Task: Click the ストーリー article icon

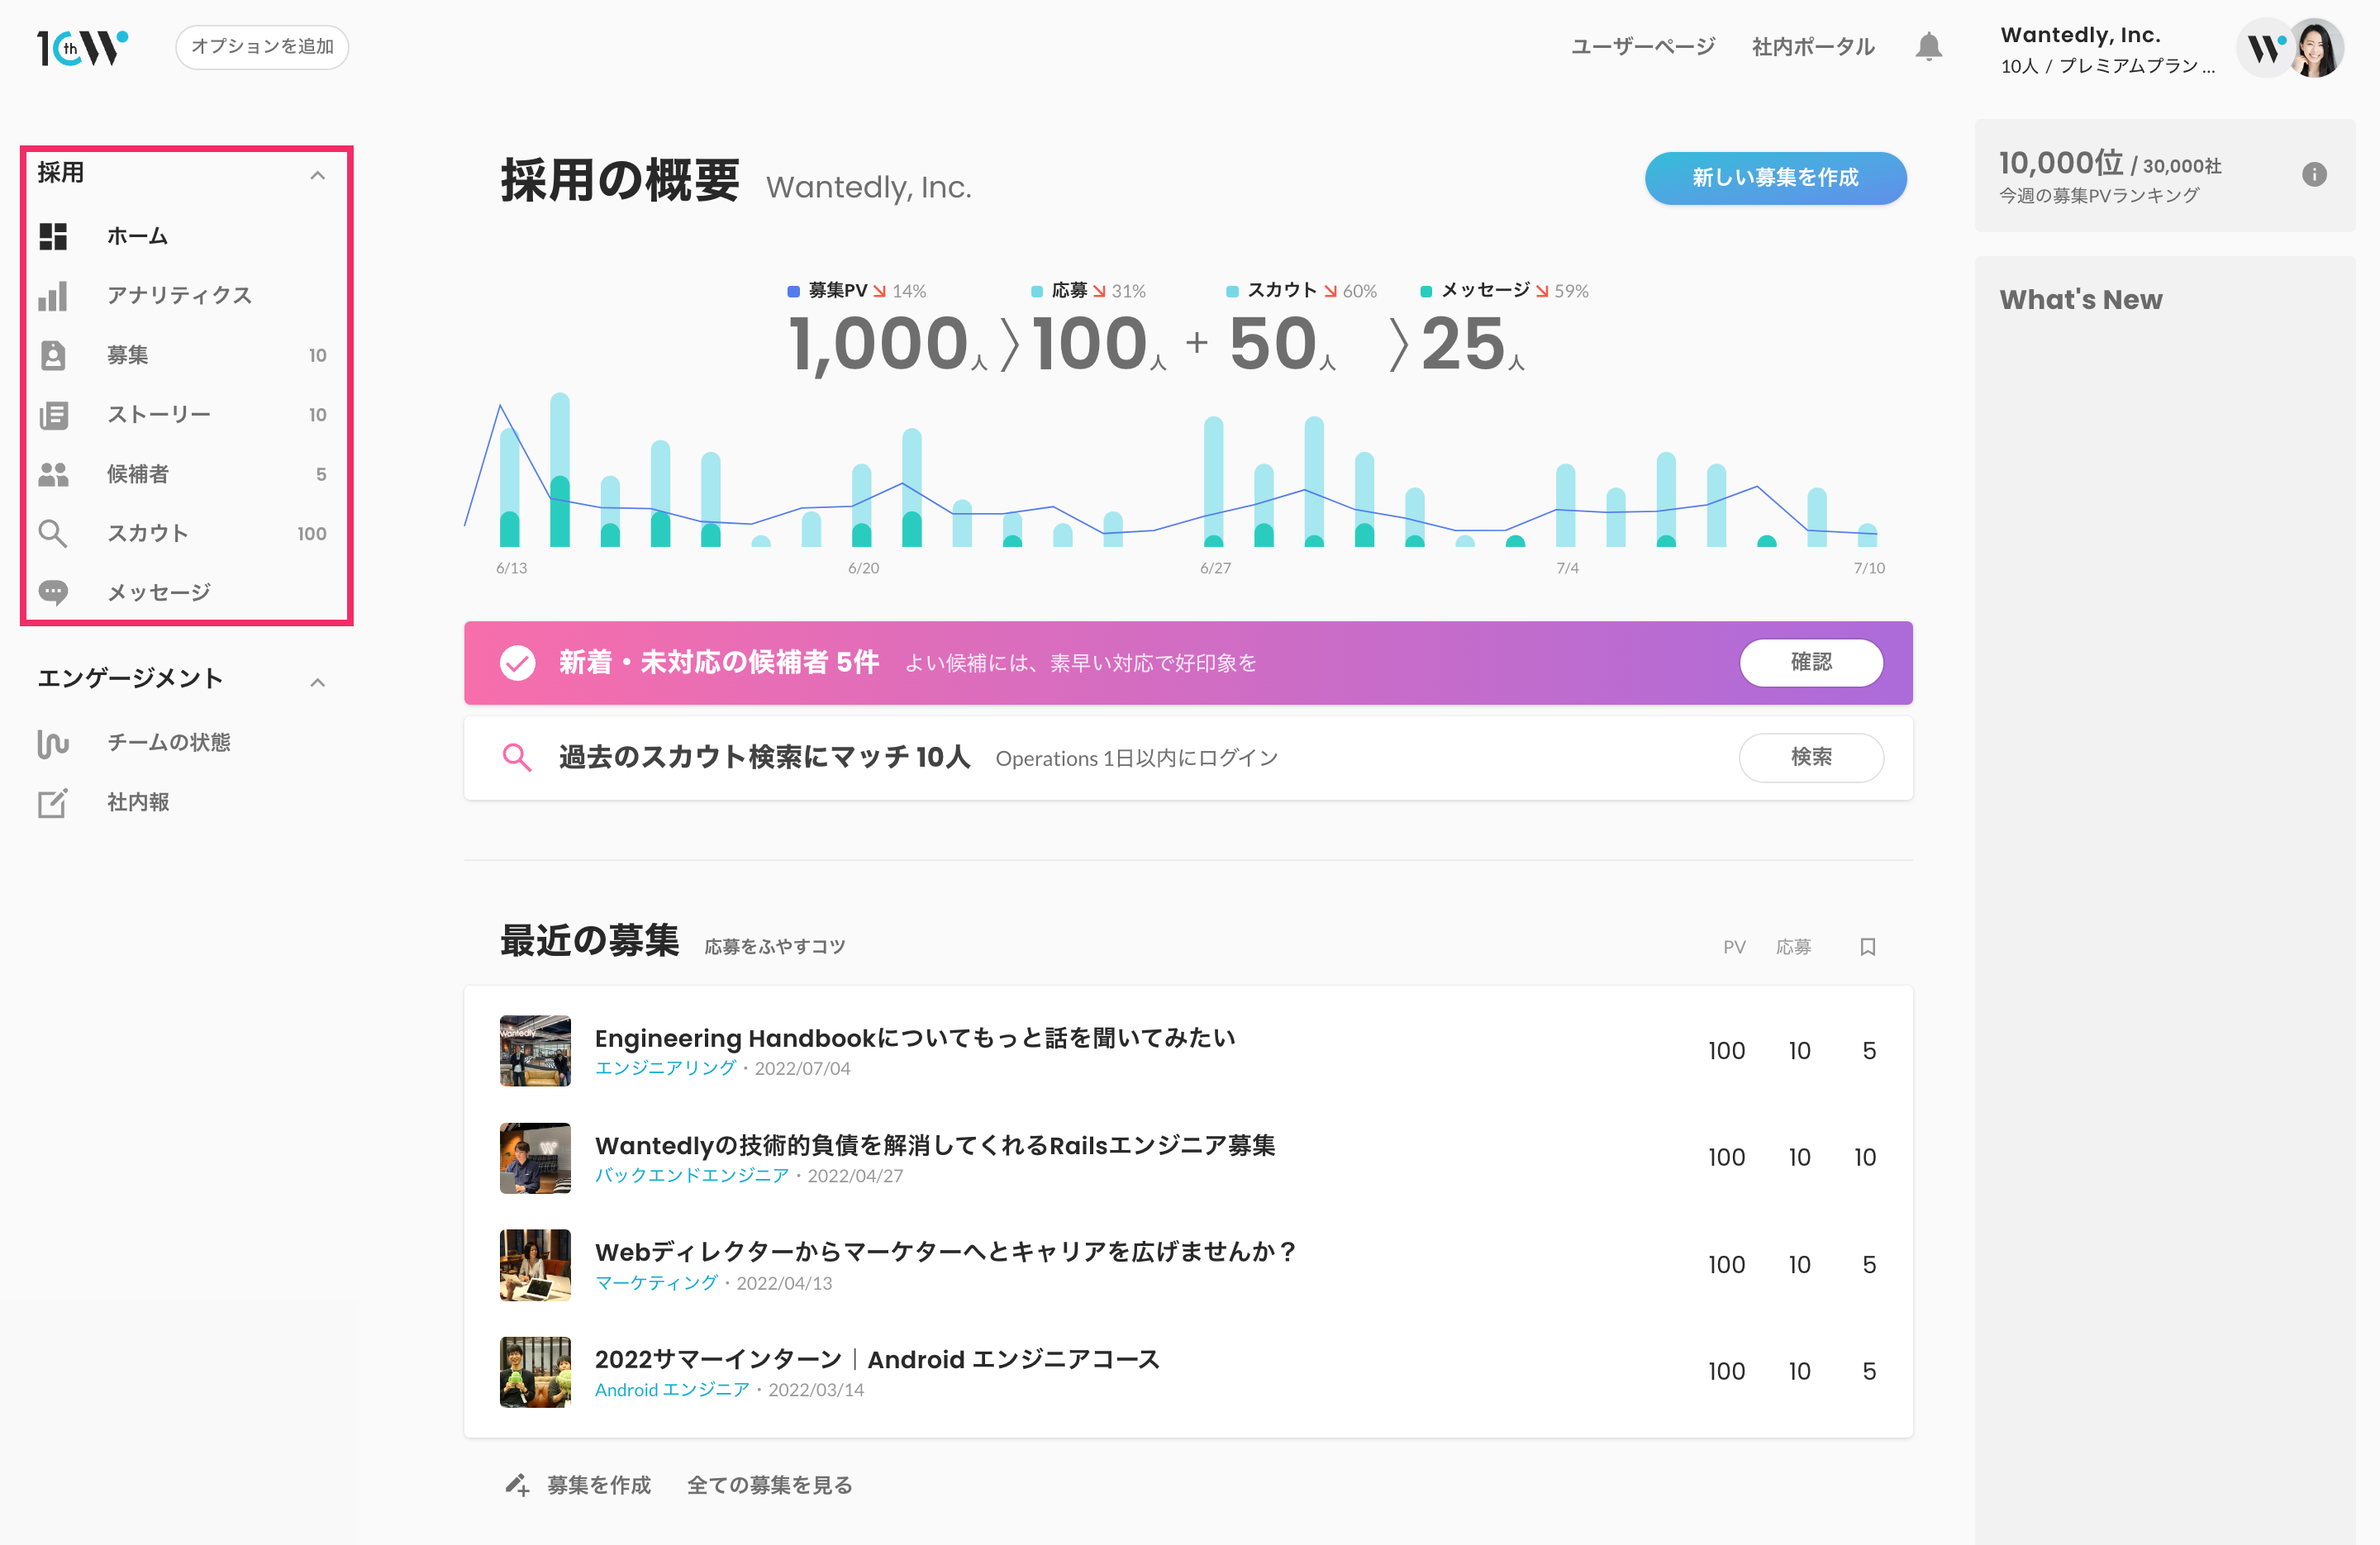Action: [53, 415]
